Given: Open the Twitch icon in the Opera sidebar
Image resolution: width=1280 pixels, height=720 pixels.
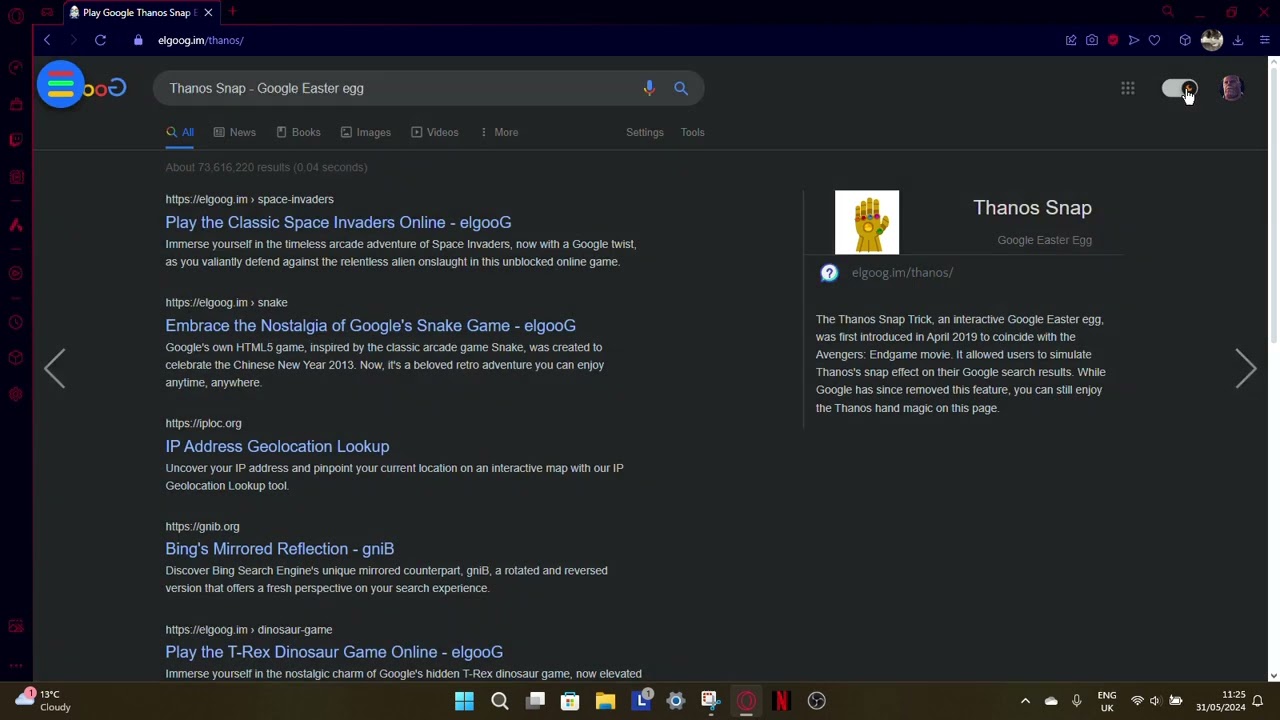Looking at the screenshot, I should coord(16,140).
